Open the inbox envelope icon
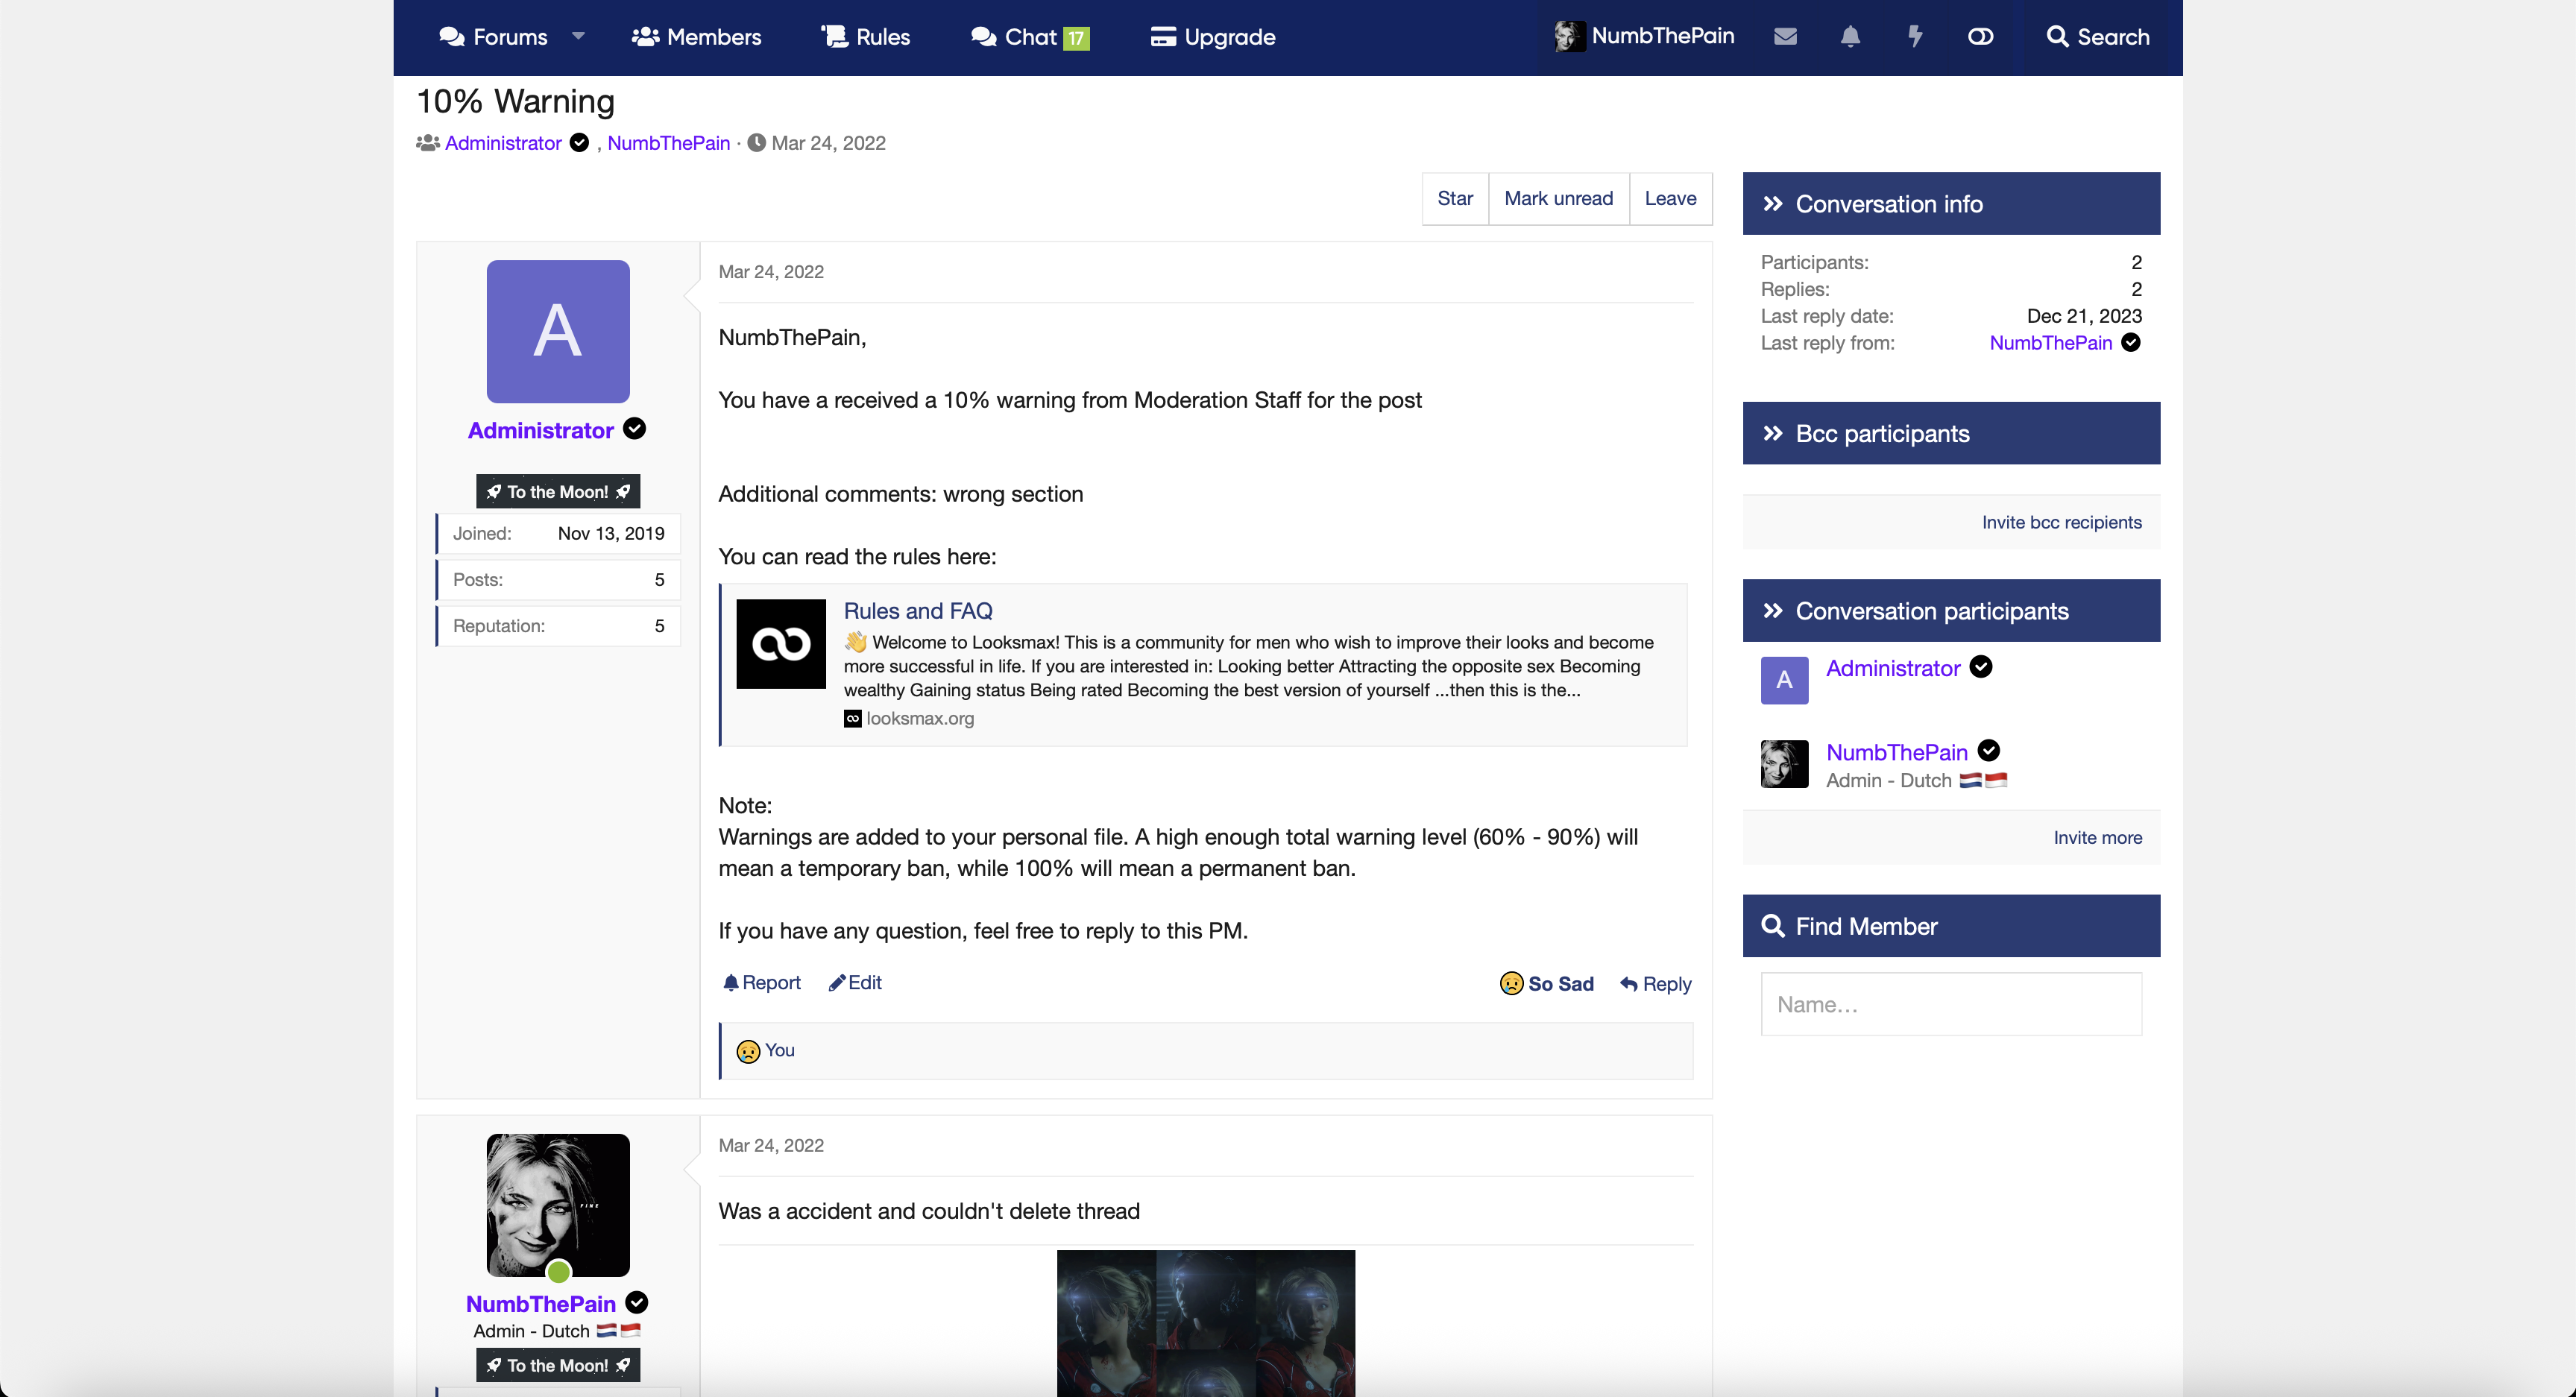Screen dimensions: 2576x1397 click(x=1785, y=37)
